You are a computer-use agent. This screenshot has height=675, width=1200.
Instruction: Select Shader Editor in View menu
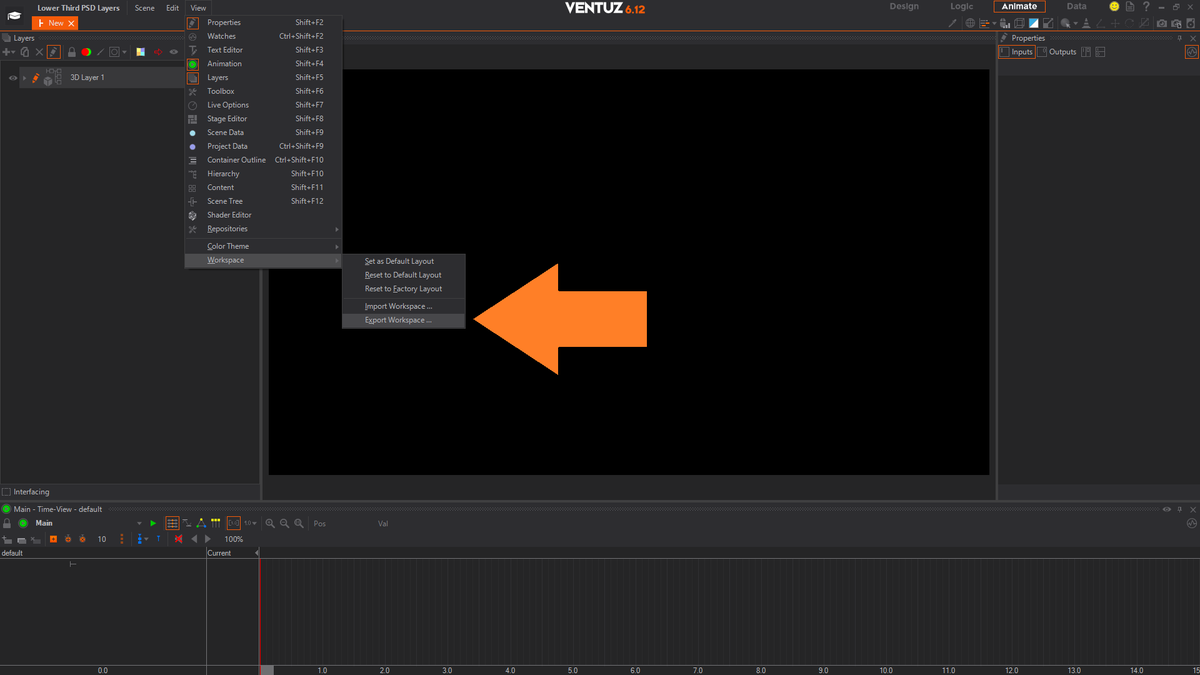[x=263, y=215]
